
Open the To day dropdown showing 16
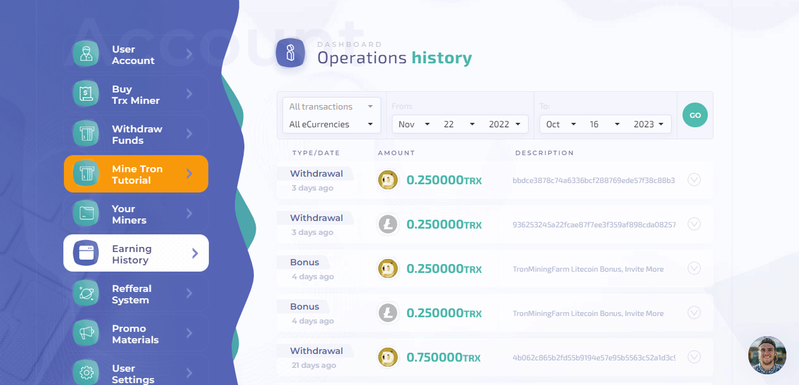click(x=605, y=124)
